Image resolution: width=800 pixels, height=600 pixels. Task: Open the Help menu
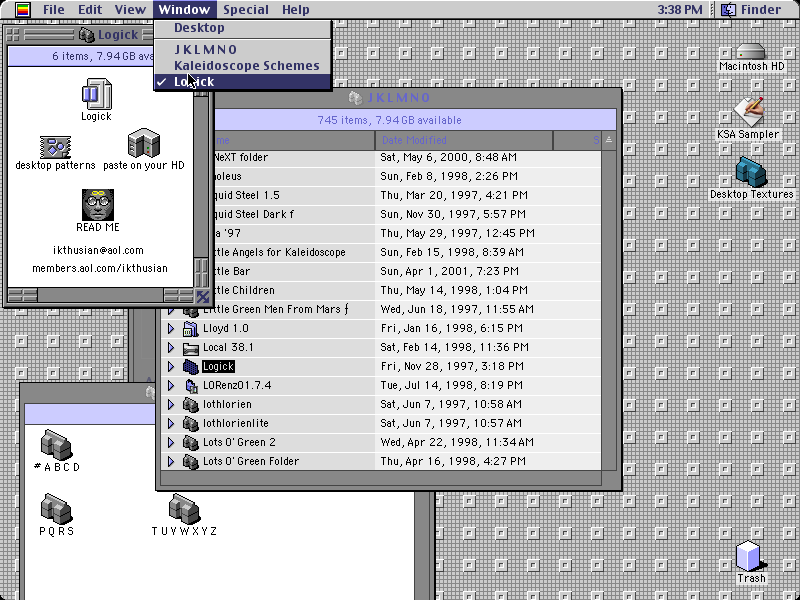[295, 10]
